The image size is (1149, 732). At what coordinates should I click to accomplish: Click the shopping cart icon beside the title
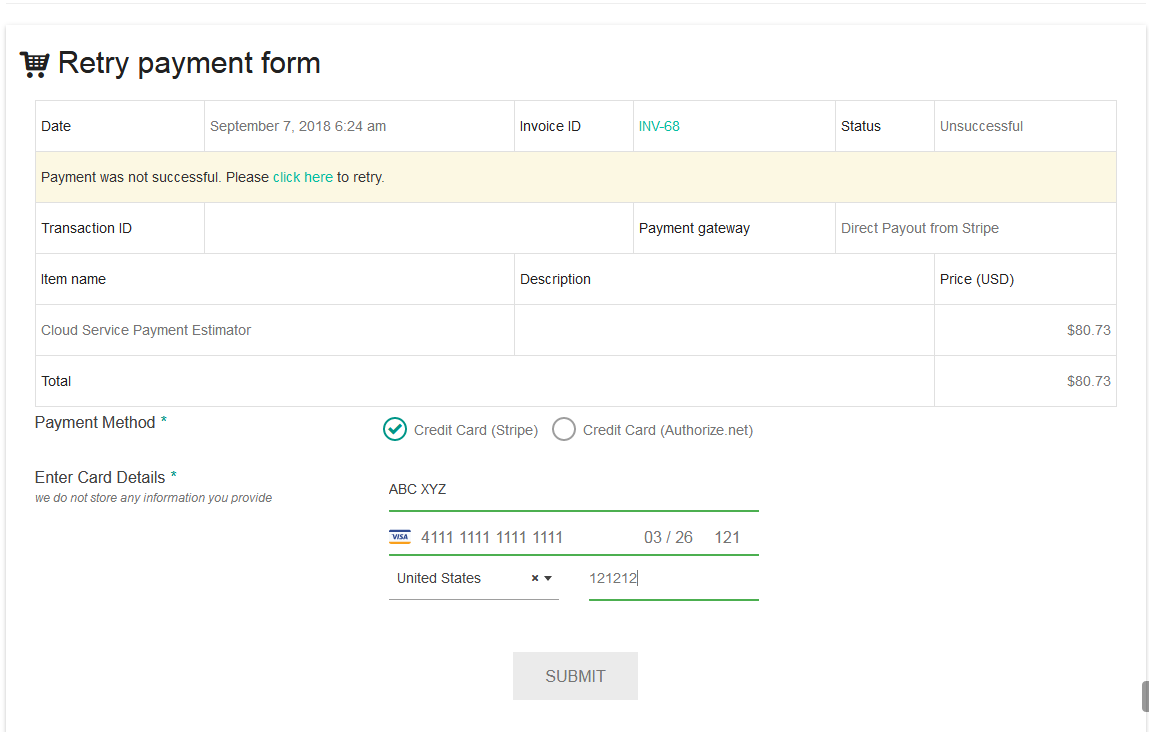tap(34, 64)
